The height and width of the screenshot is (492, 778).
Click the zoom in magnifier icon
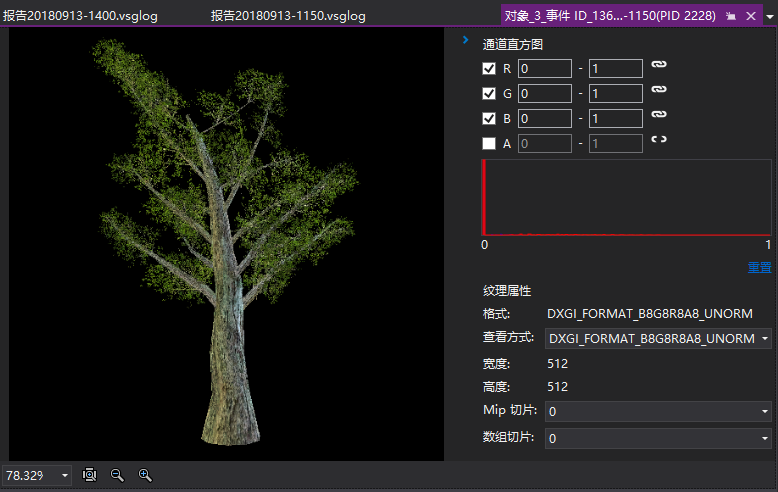pos(145,475)
